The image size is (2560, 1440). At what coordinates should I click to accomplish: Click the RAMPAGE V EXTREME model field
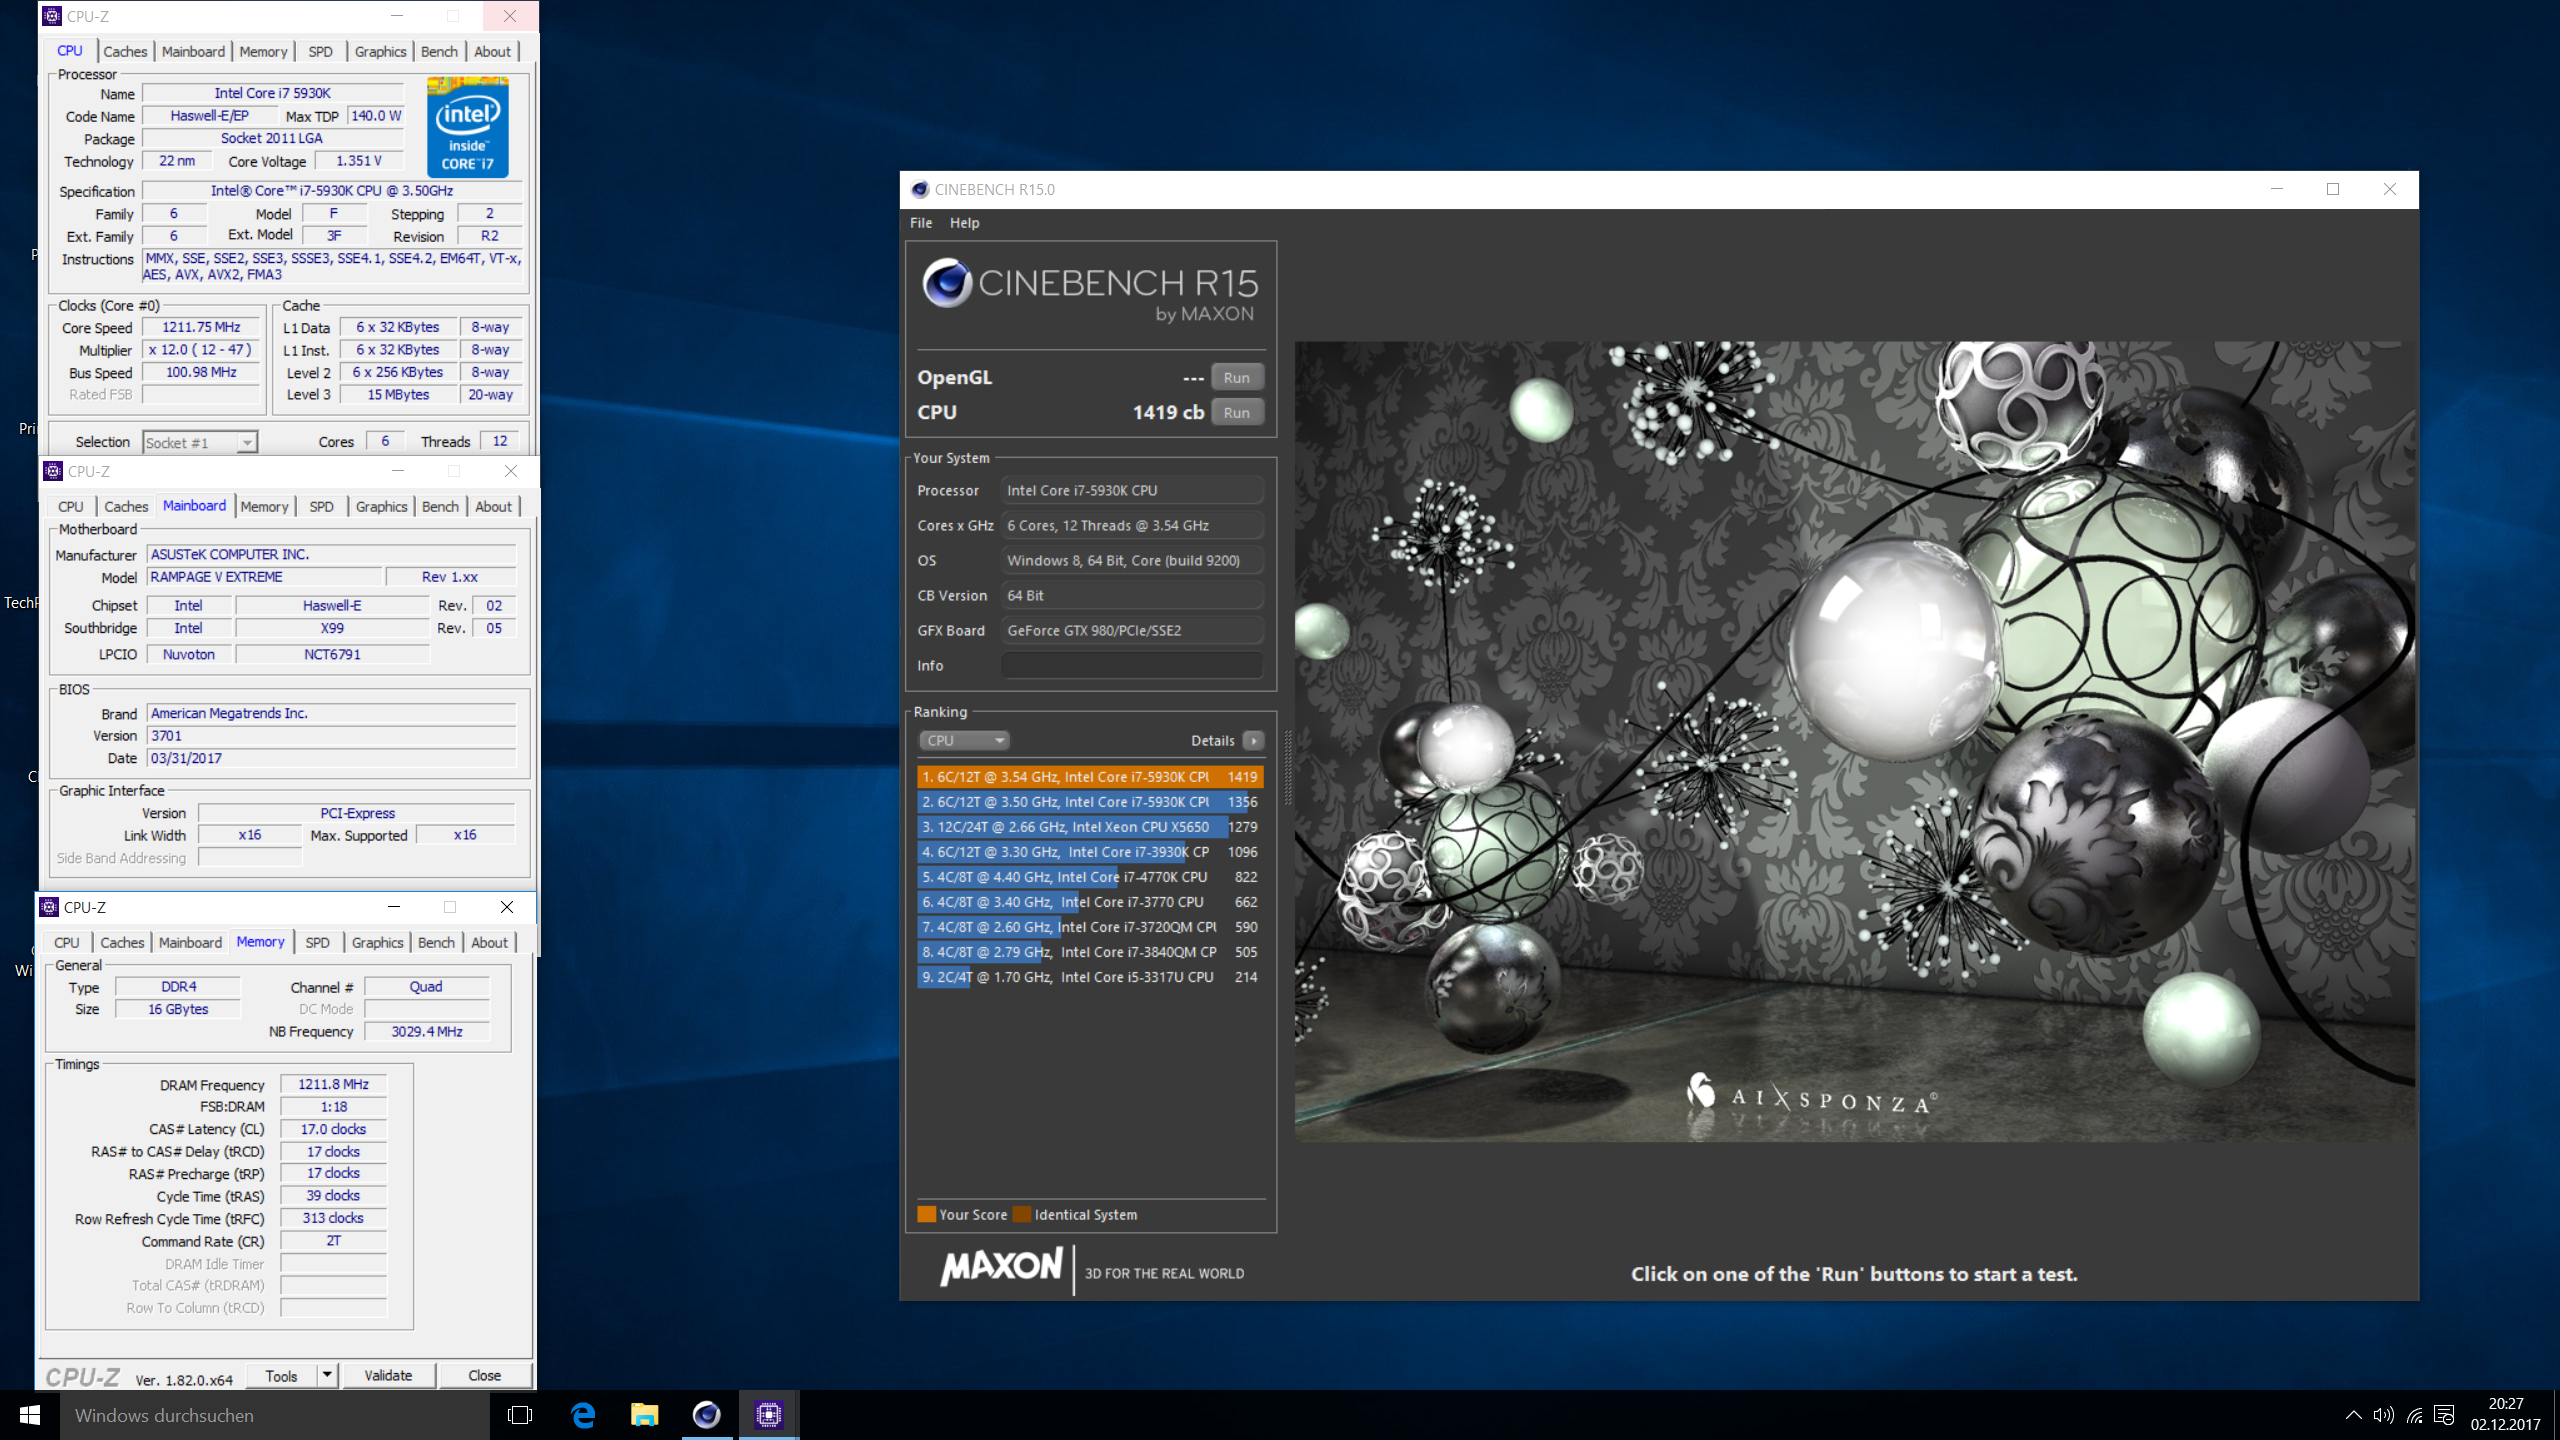265,577
